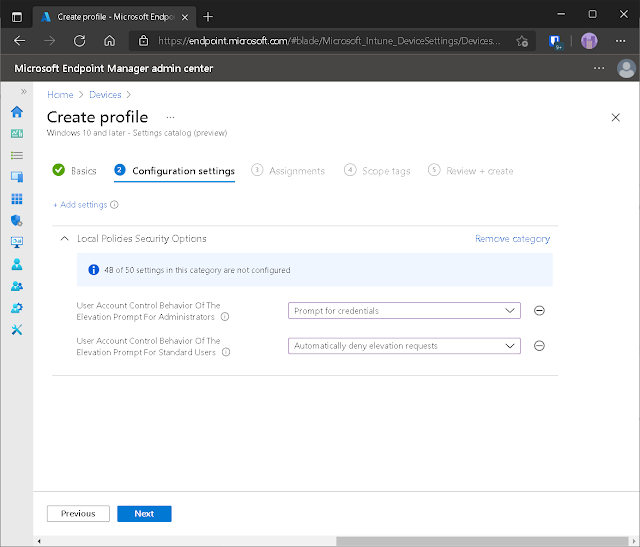This screenshot has width=640, height=547.
Task: Open the Dashboard icon in sidebar
Action: pyautogui.click(x=16, y=134)
